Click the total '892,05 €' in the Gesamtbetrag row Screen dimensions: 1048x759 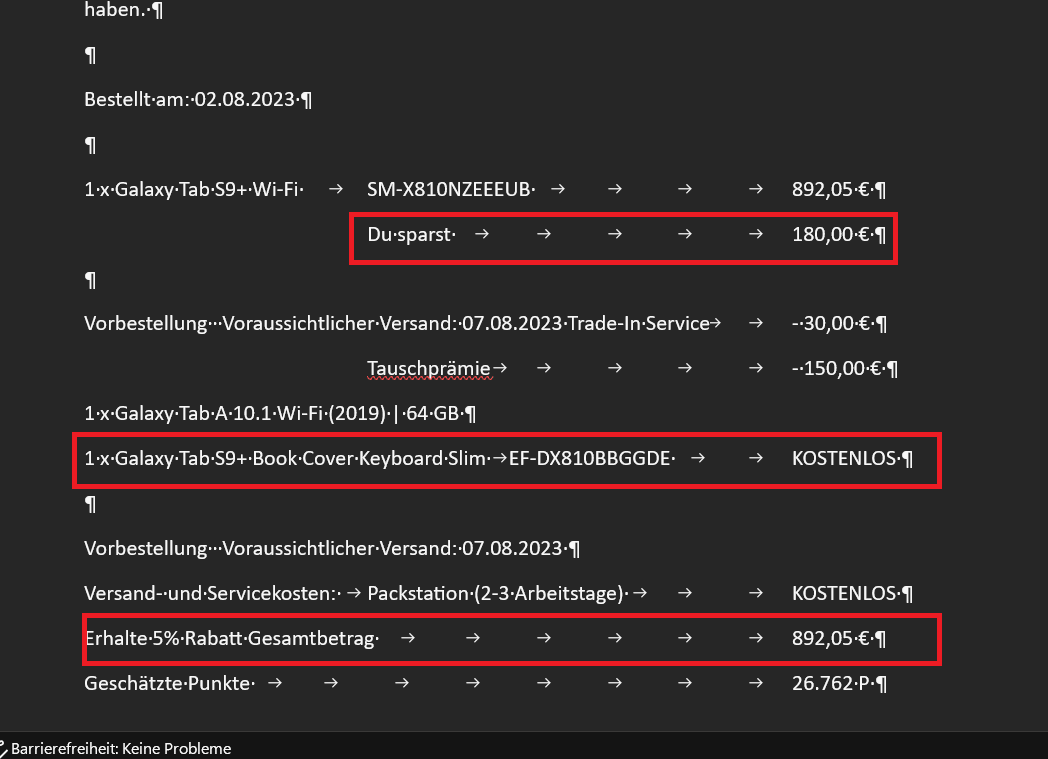point(830,638)
